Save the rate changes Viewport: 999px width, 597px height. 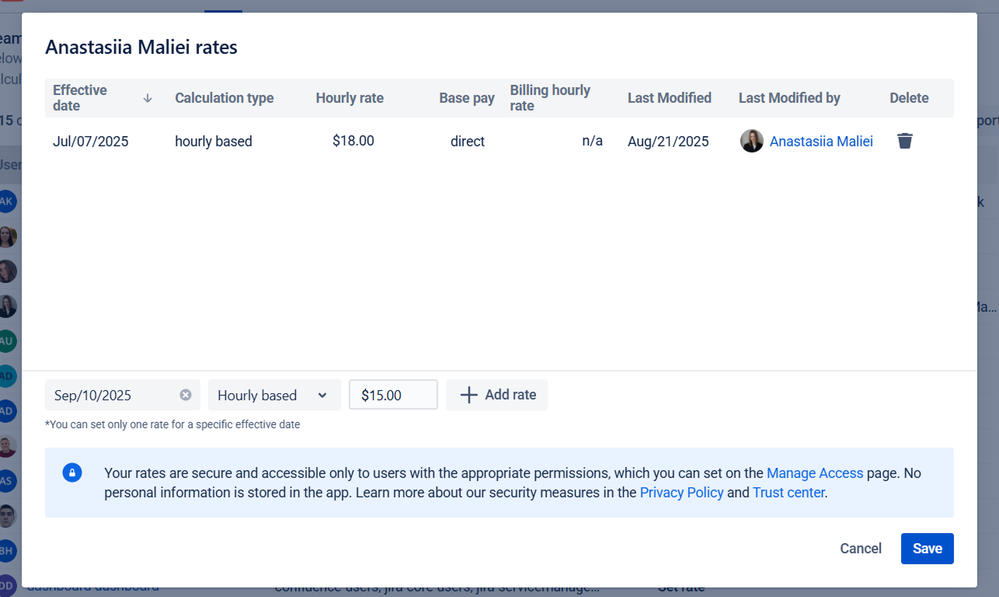coord(926,548)
